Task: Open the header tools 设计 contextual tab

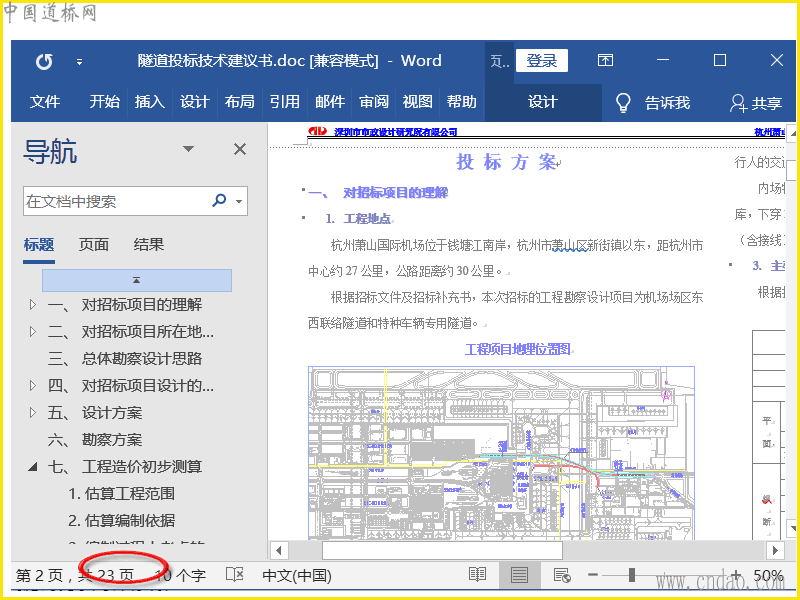Action: 542,102
